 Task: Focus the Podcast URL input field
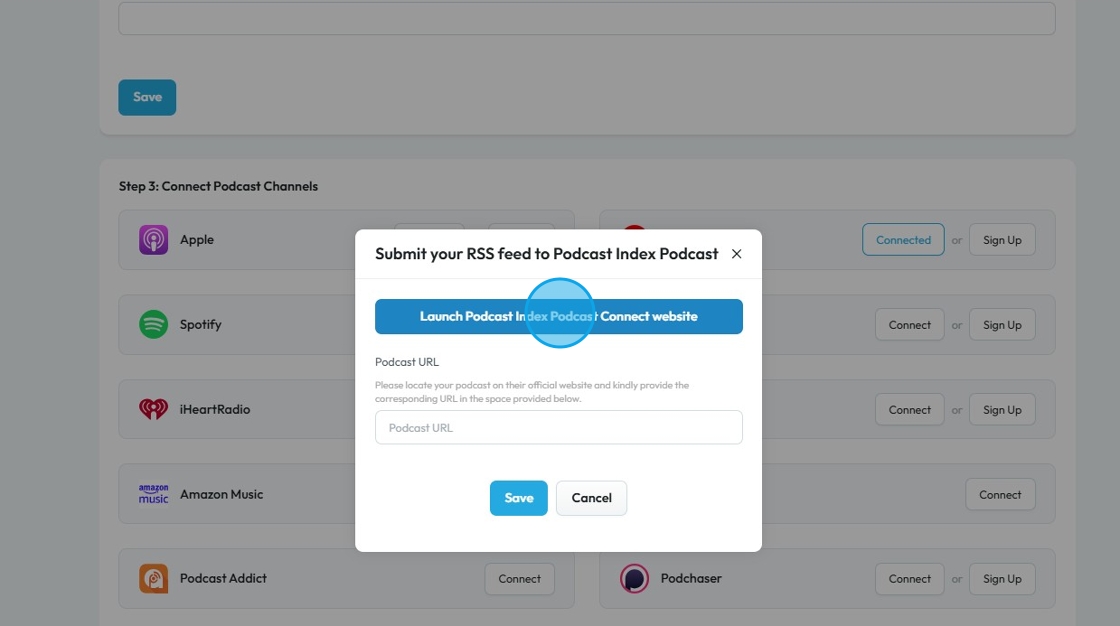(x=558, y=427)
